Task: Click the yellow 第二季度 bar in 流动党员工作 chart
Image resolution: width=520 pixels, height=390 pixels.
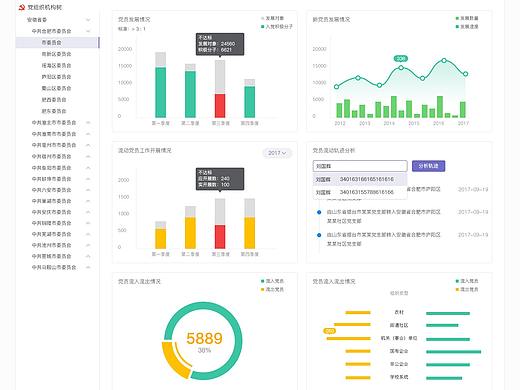Action: pos(190,233)
